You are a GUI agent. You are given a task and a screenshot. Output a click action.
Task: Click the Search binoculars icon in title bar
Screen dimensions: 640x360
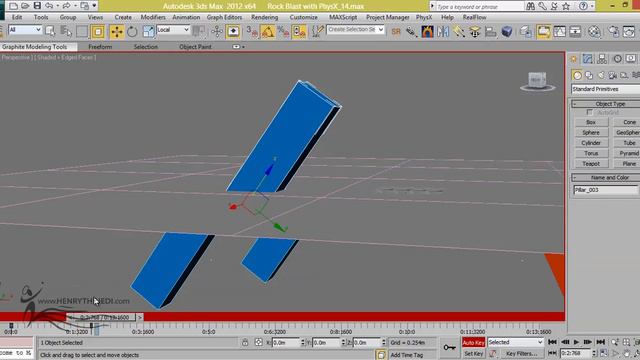(x=530, y=6)
